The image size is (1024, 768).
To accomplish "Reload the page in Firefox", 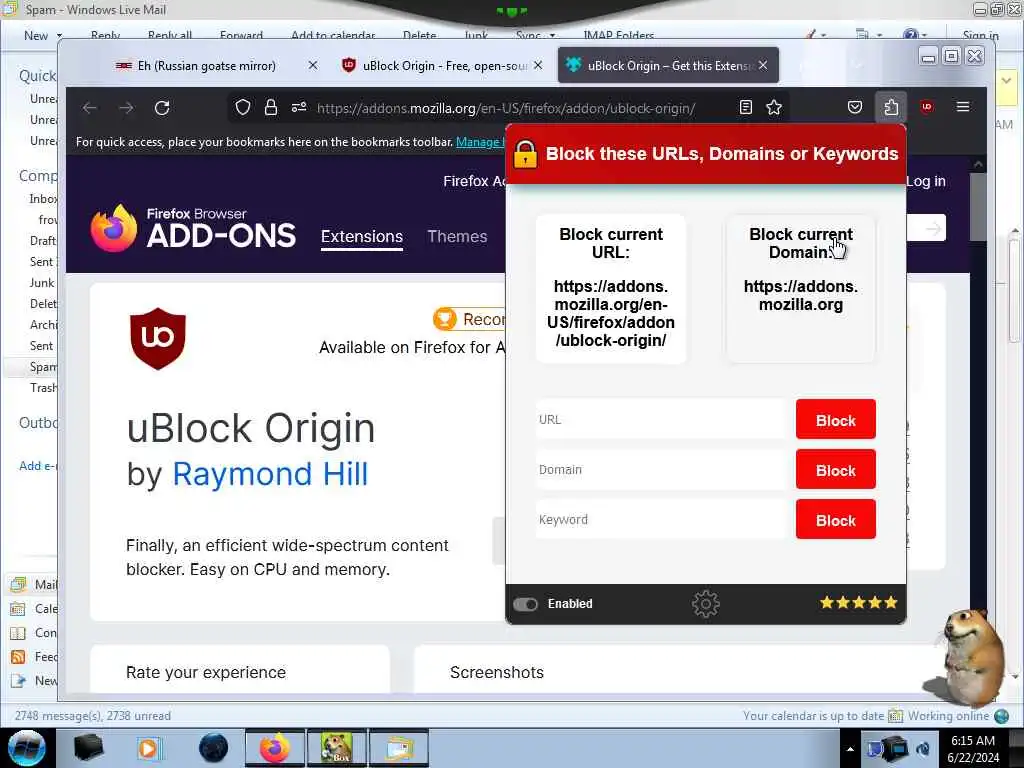I will (162, 108).
